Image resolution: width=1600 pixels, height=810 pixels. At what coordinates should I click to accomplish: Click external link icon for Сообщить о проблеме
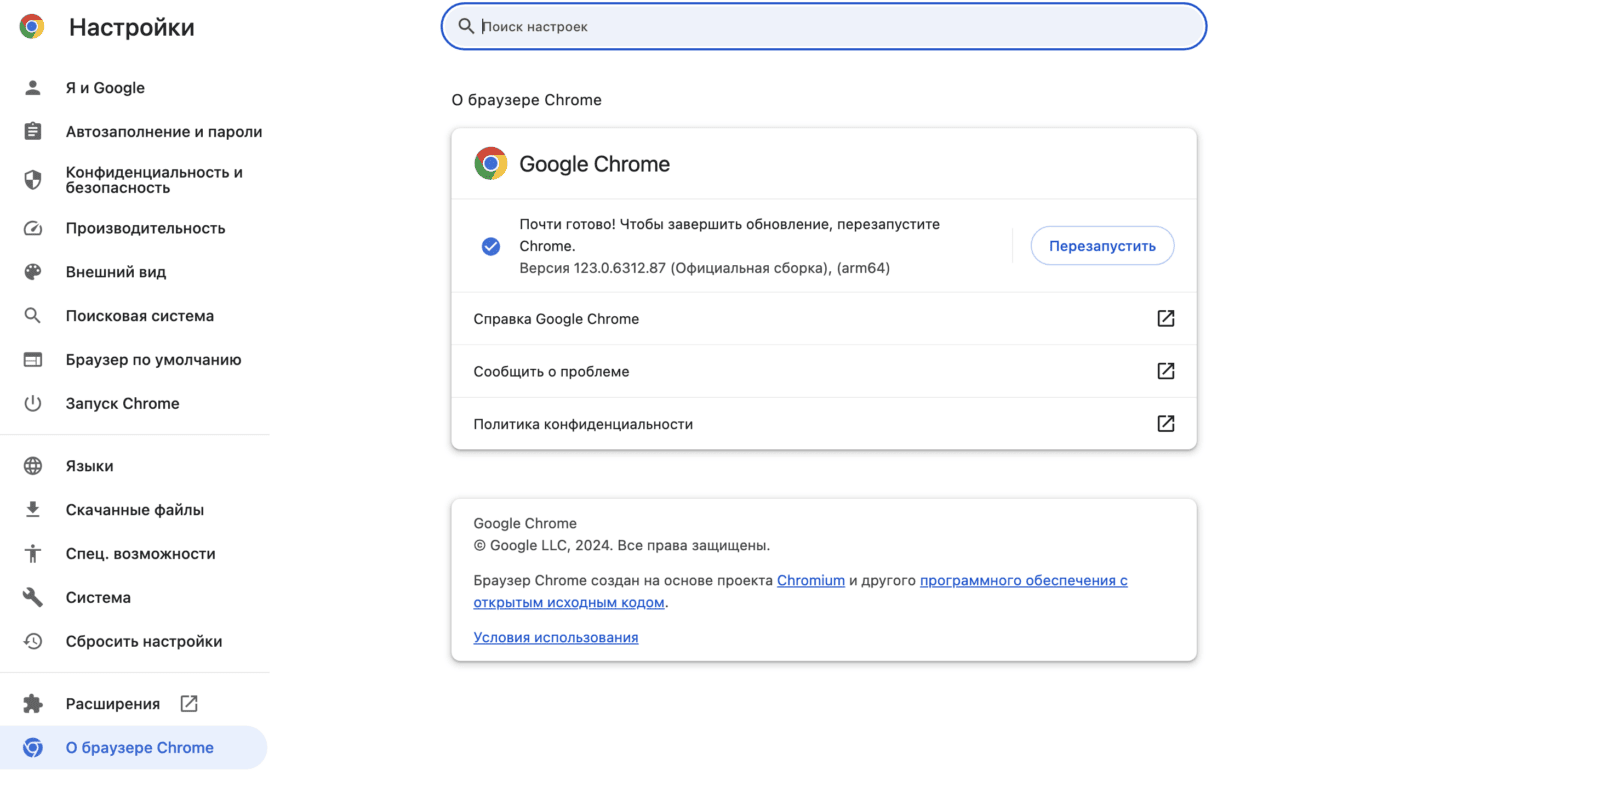coord(1165,371)
